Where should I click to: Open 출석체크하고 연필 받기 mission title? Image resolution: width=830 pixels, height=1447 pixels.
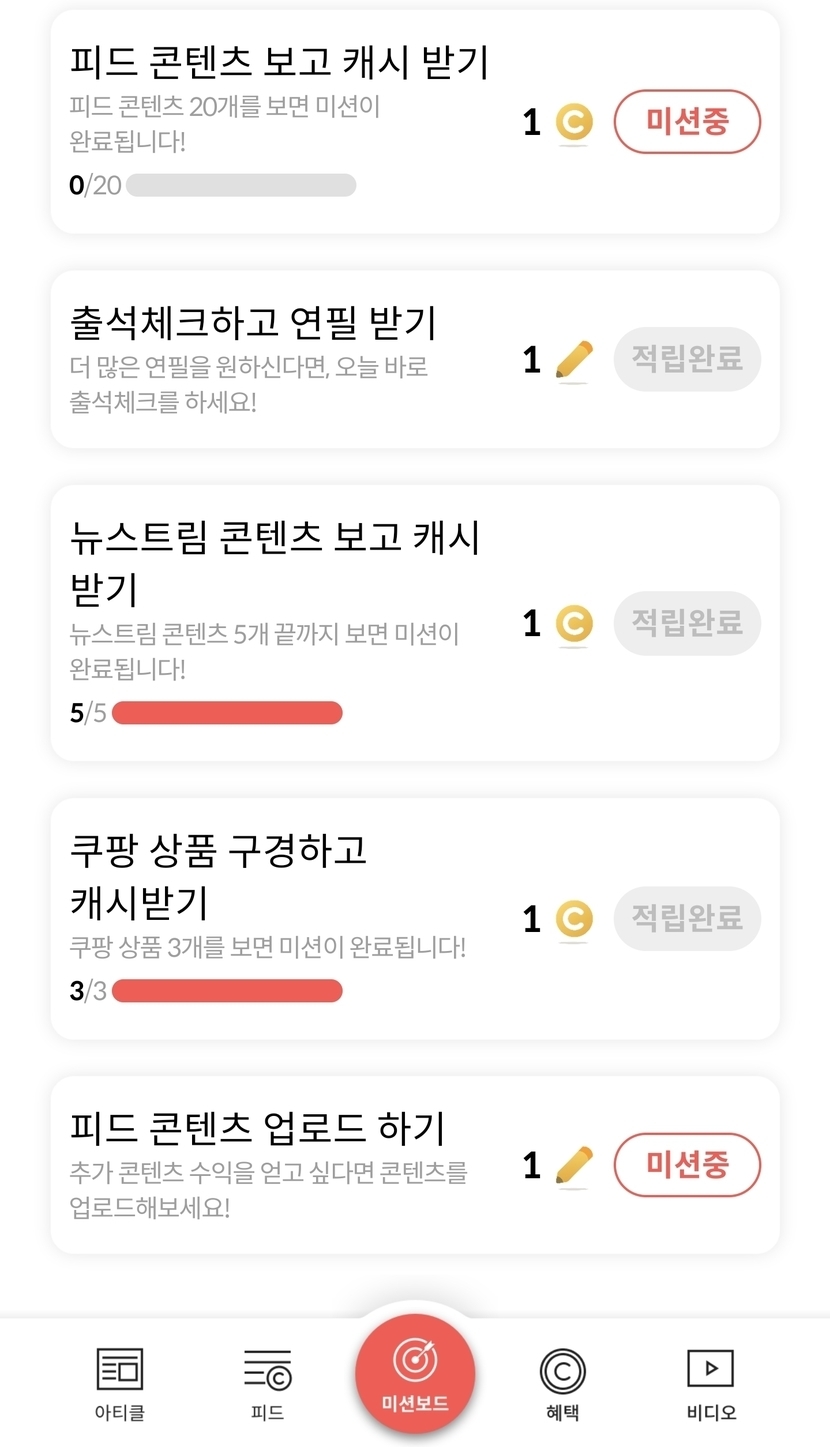253,323
